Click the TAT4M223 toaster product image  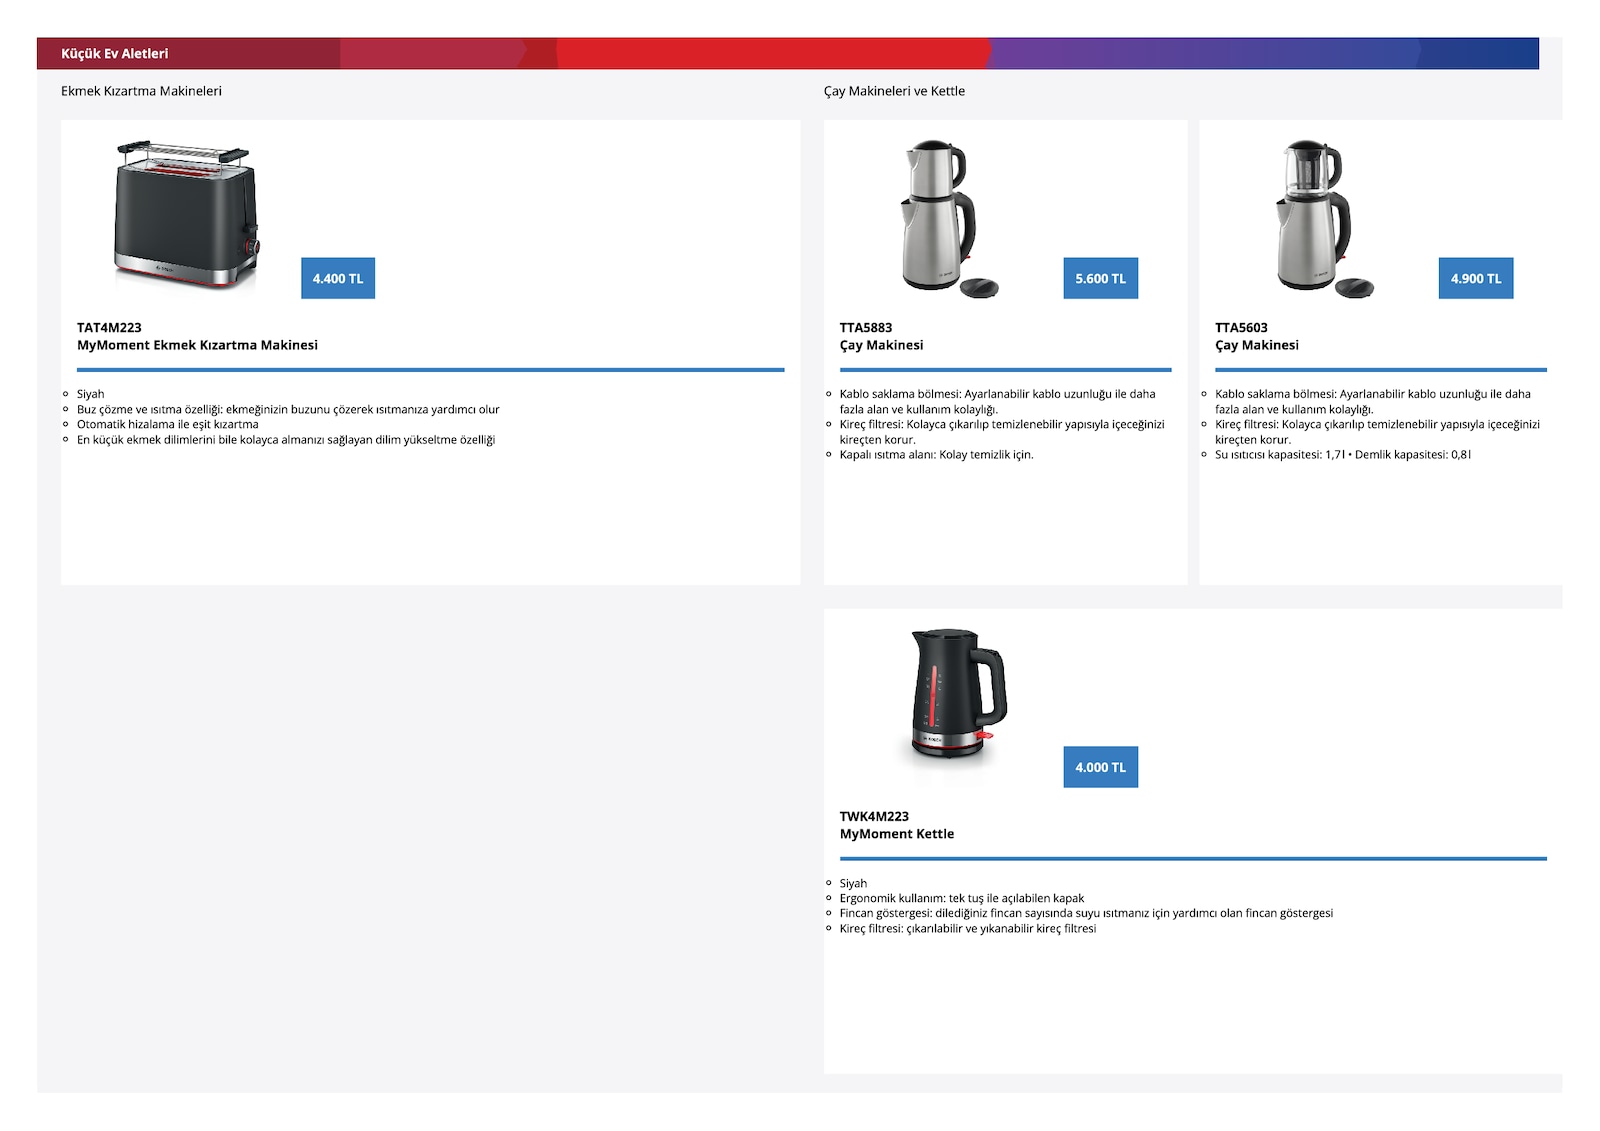pyautogui.click(x=187, y=214)
